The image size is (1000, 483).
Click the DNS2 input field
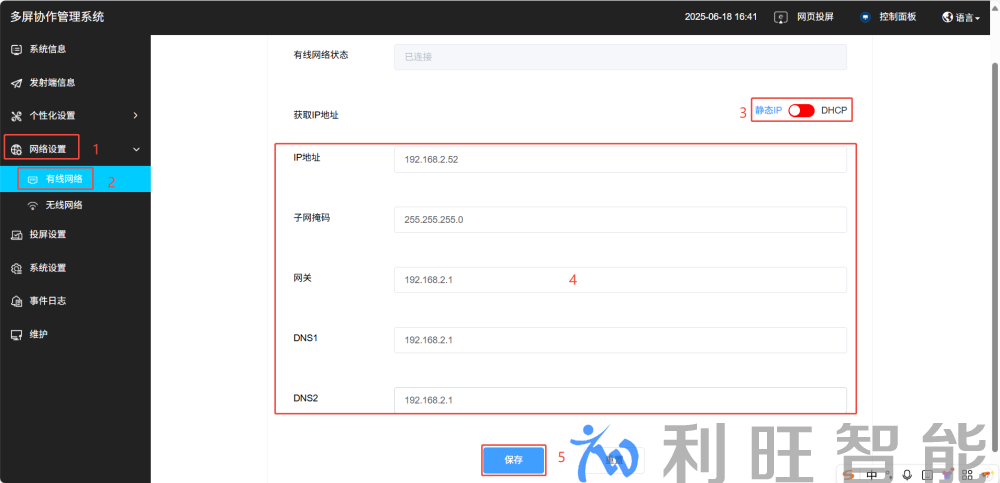click(620, 400)
